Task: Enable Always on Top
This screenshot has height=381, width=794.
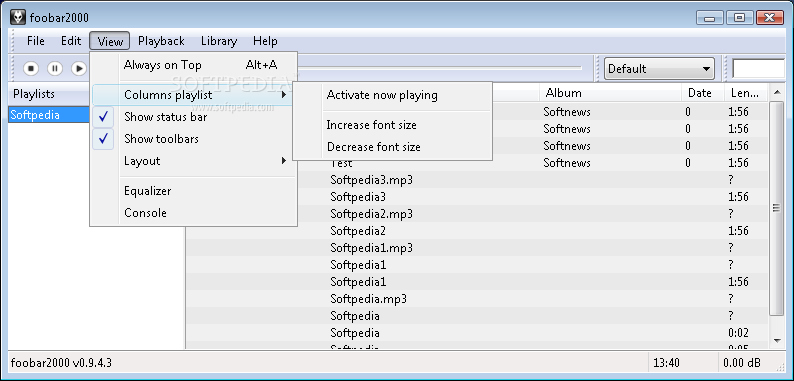Action: 193,65
